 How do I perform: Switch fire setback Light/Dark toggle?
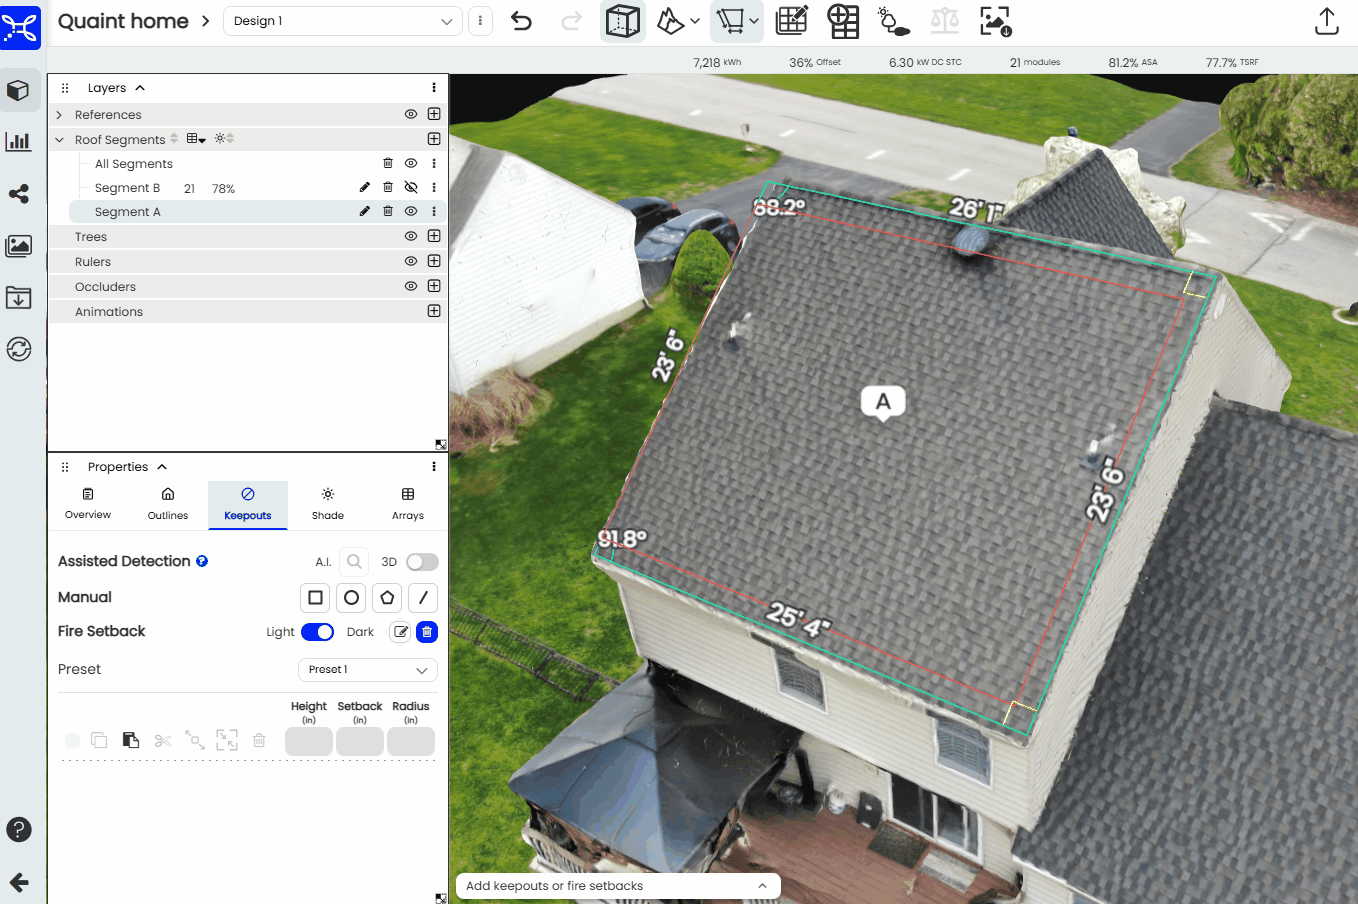click(317, 632)
